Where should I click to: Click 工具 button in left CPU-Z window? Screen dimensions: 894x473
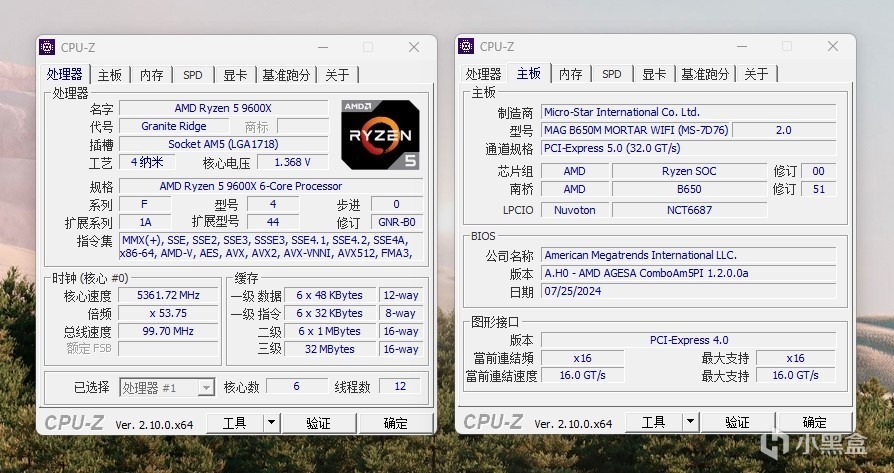click(234, 423)
